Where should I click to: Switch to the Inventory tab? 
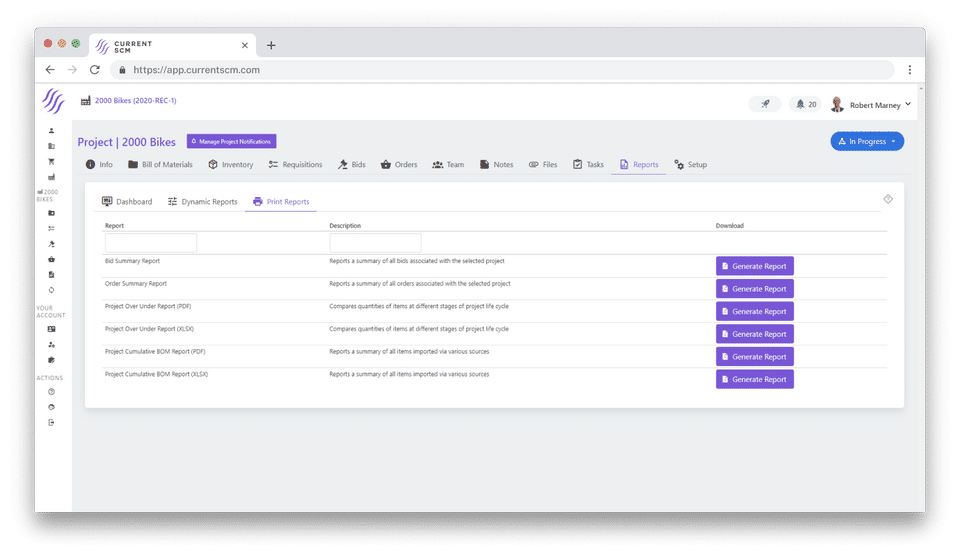231,165
